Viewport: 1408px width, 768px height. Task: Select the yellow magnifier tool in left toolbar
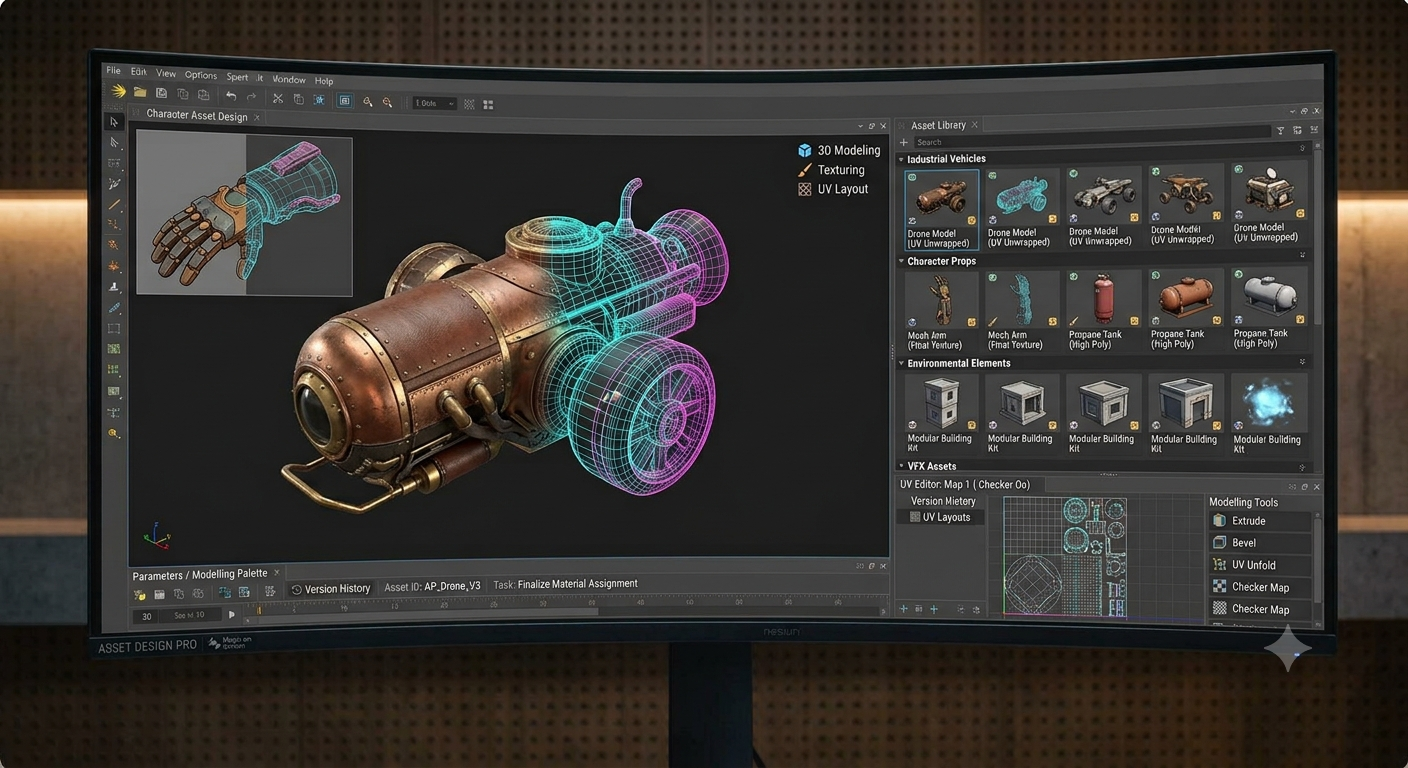tap(114, 433)
